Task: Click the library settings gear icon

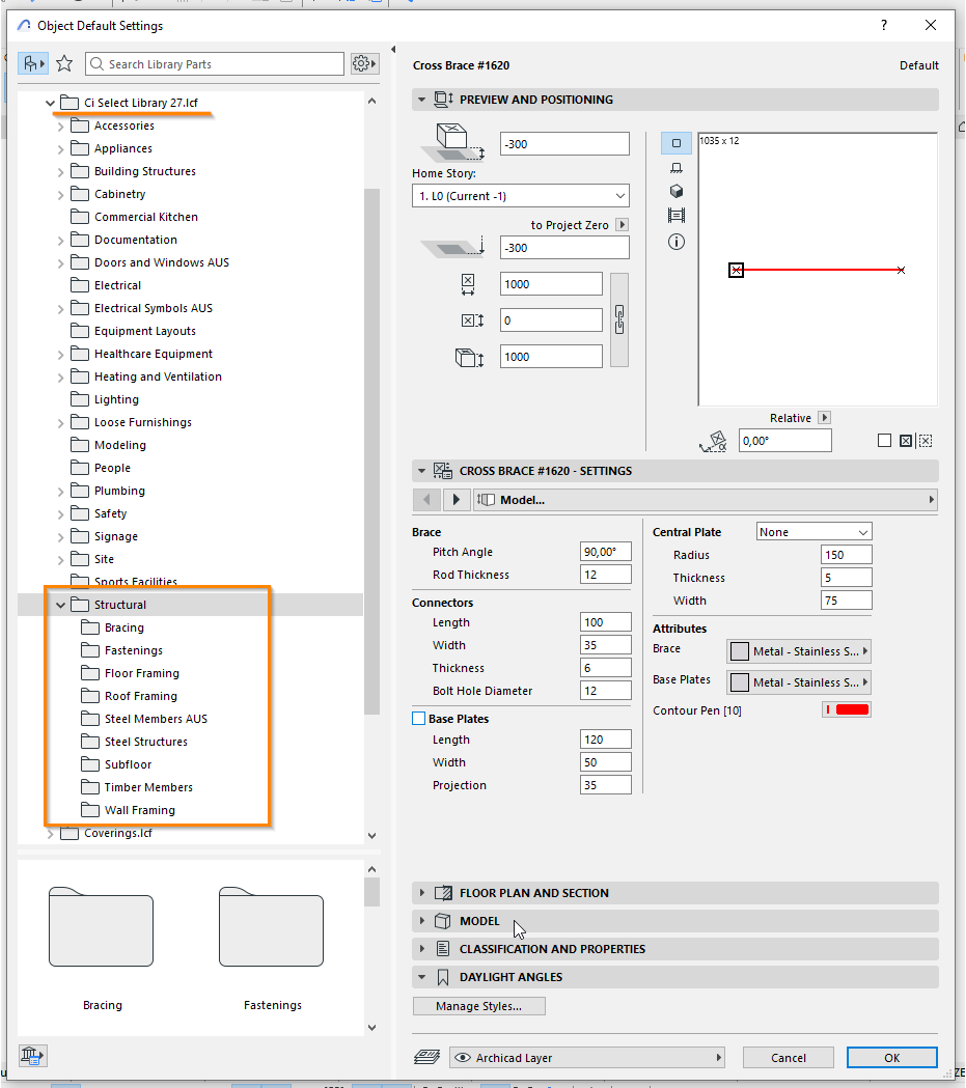Action: [364, 64]
